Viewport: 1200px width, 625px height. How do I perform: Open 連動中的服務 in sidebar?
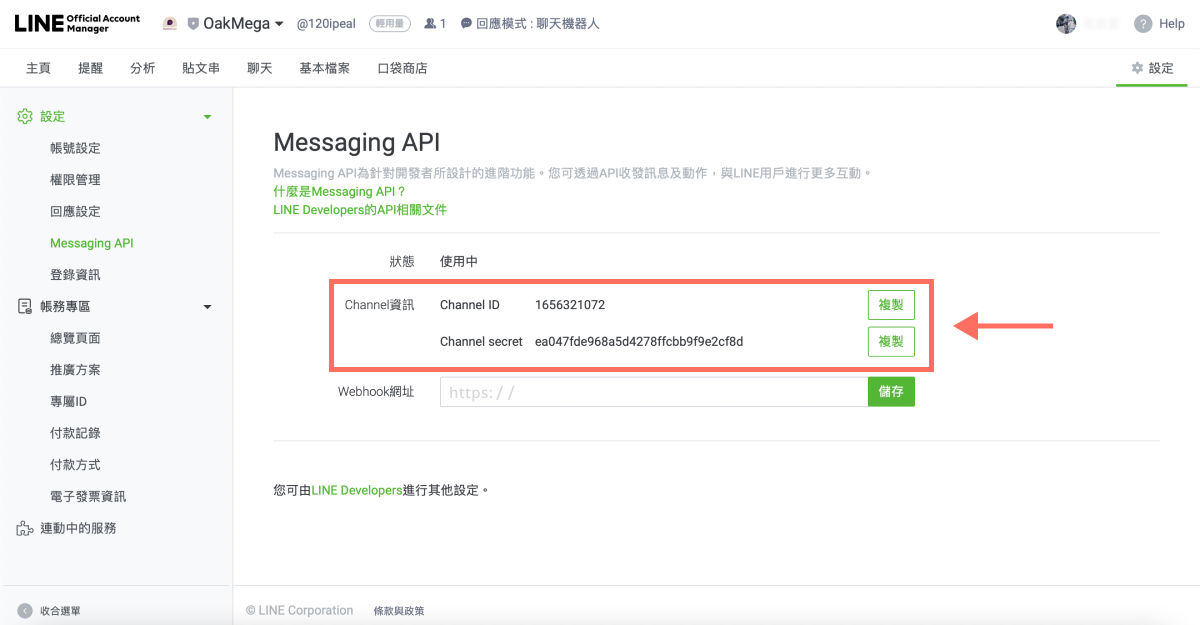(x=78, y=528)
